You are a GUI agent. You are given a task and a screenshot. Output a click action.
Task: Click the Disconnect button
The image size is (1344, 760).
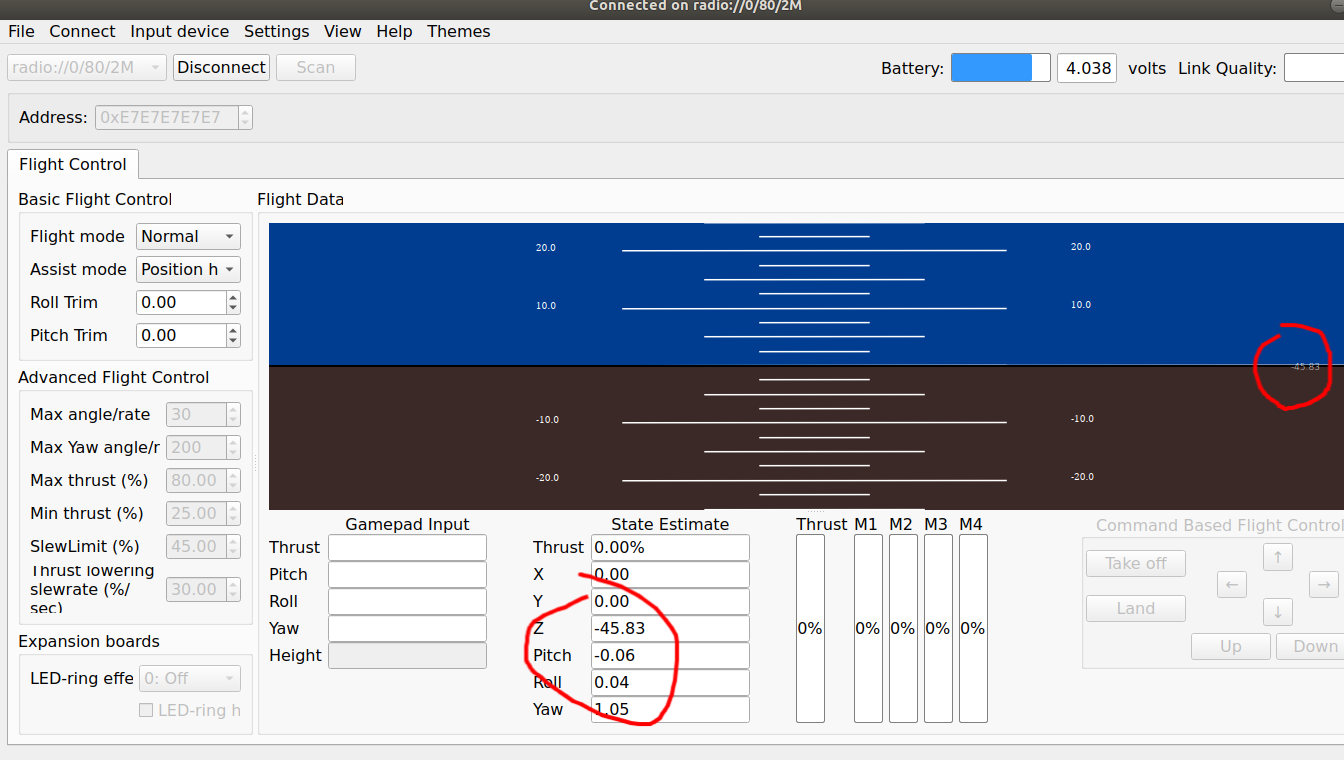point(221,67)
